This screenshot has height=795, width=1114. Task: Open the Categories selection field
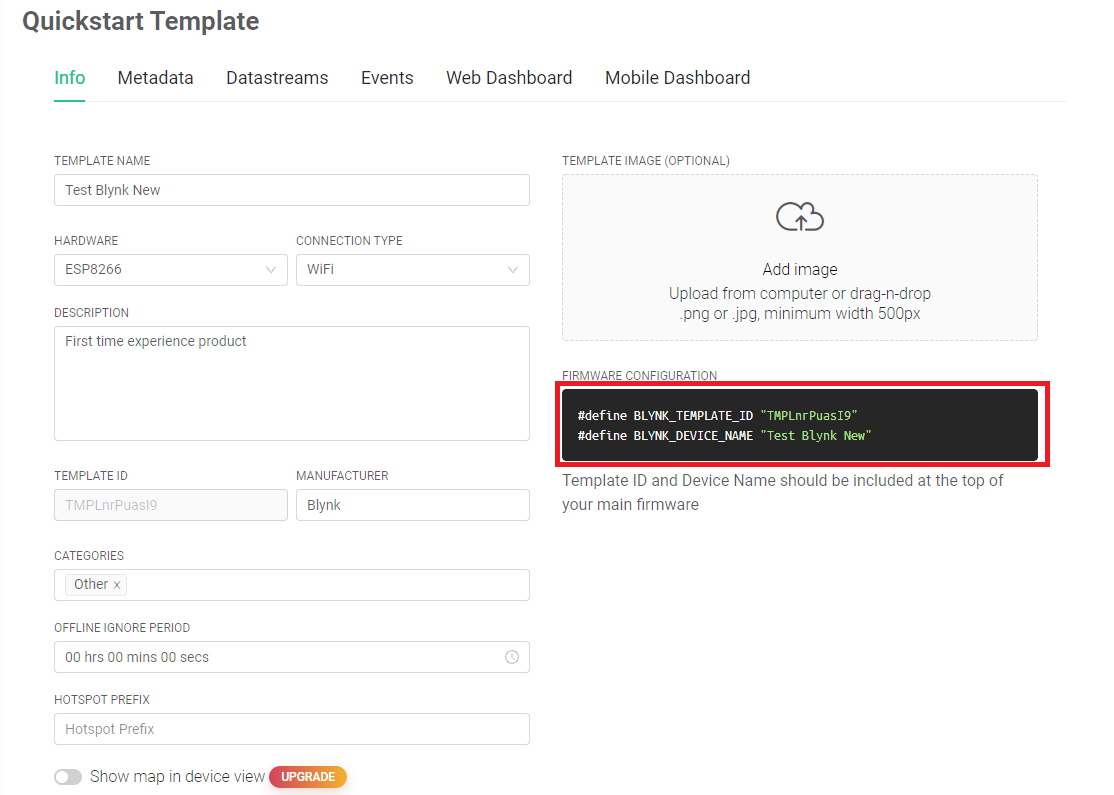(x=292, y=585)
